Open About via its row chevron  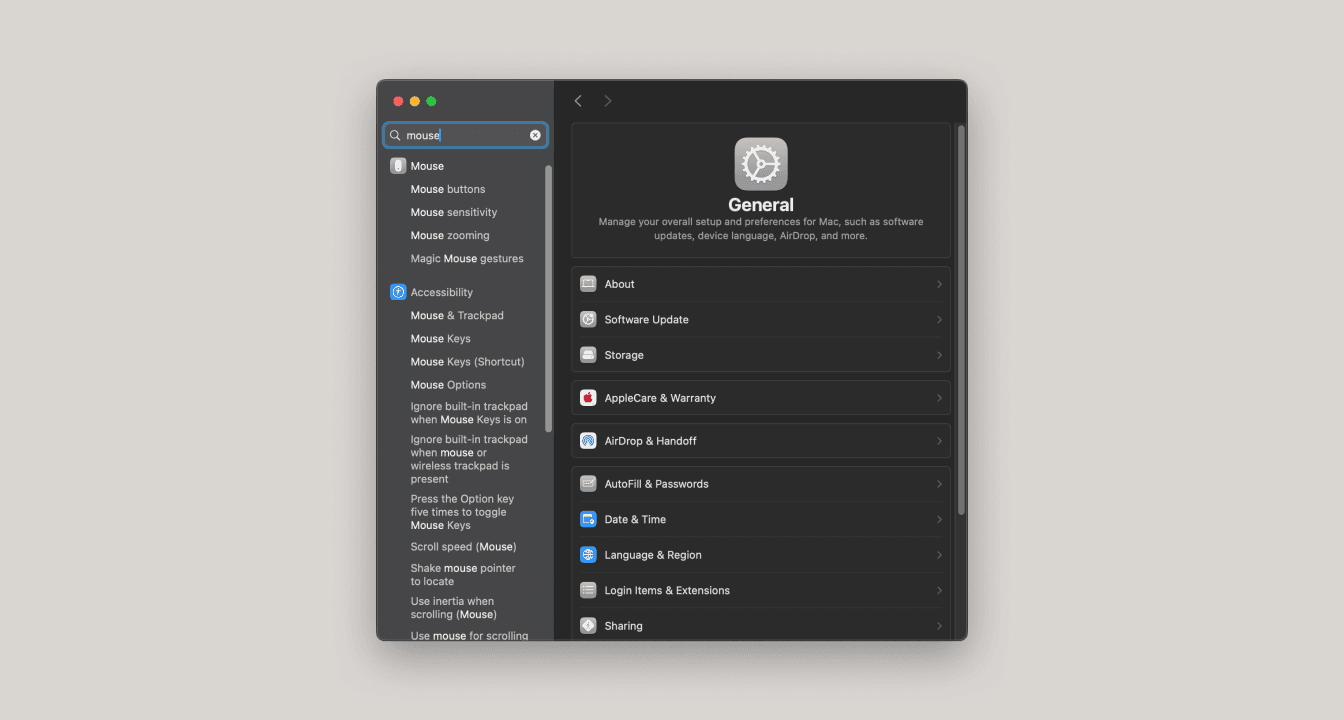click(x=939, y=284)
